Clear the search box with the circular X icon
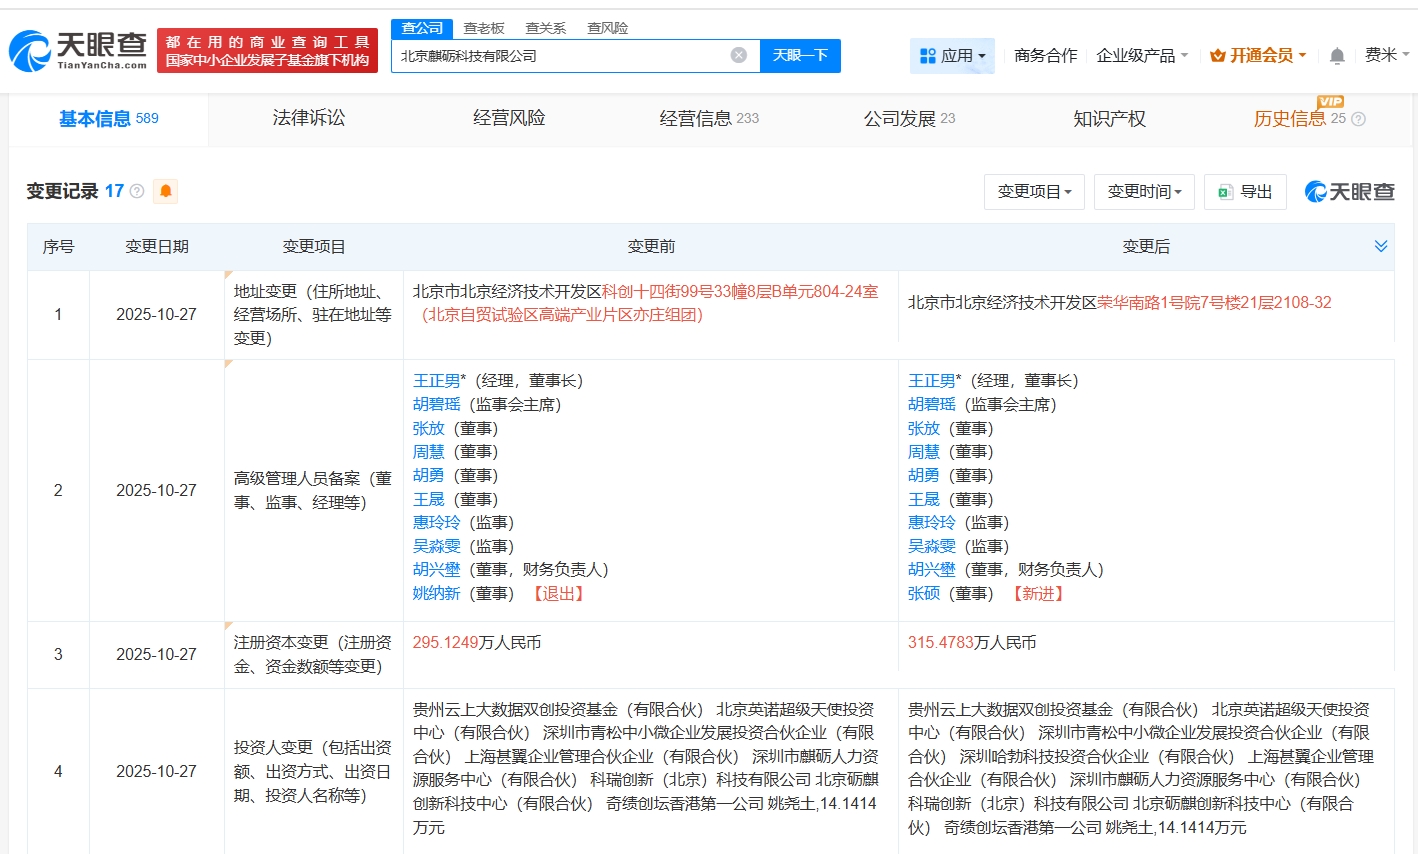Viewport: 1418px width, 854px height. click(x=739, y=56)
